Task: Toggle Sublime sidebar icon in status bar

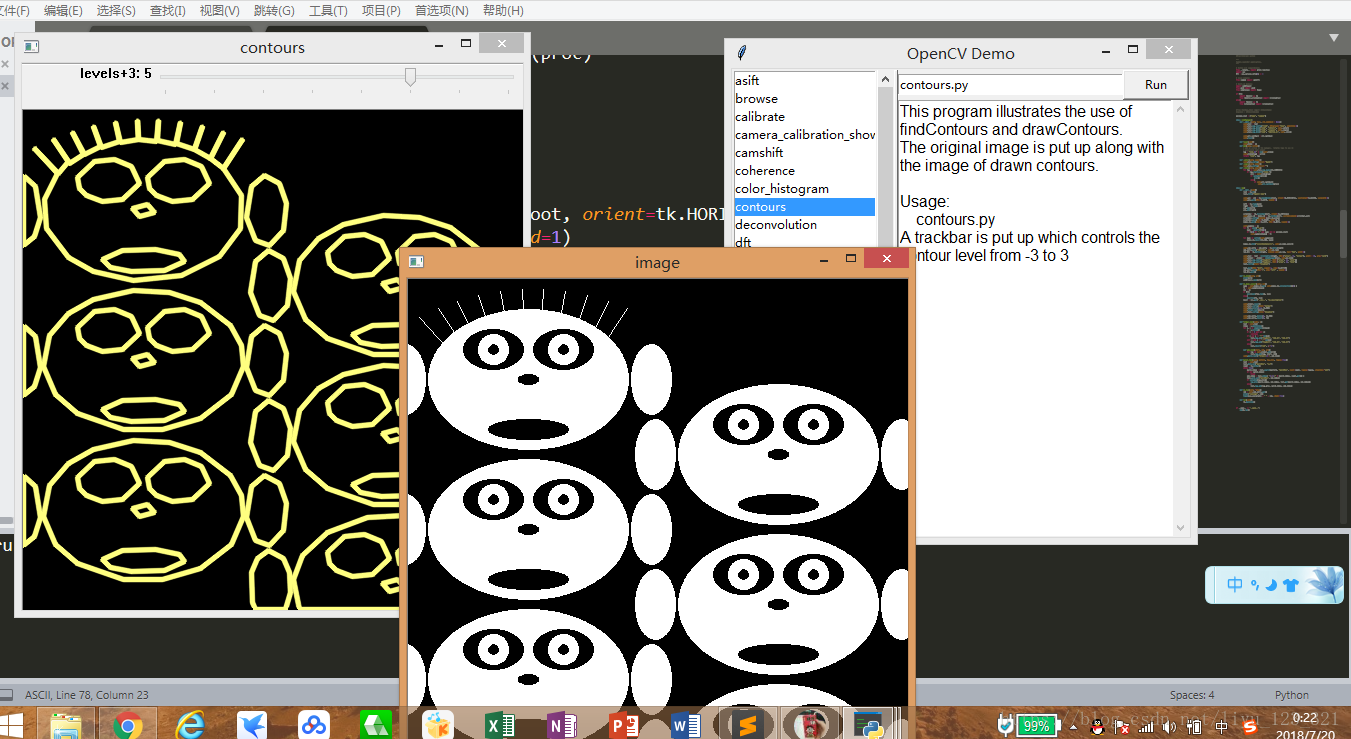Action: tap(7, 694)
